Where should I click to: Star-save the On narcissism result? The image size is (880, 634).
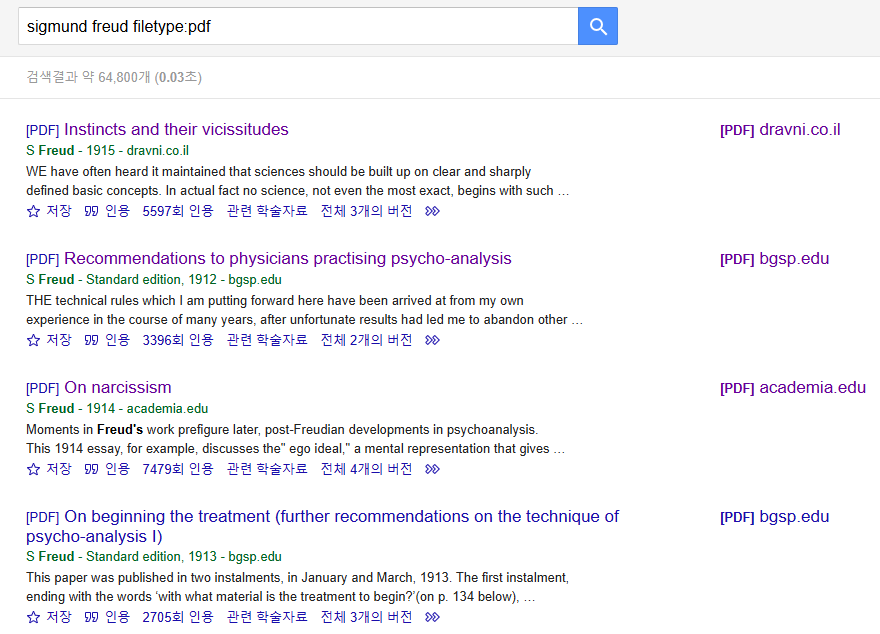point(49,469)
